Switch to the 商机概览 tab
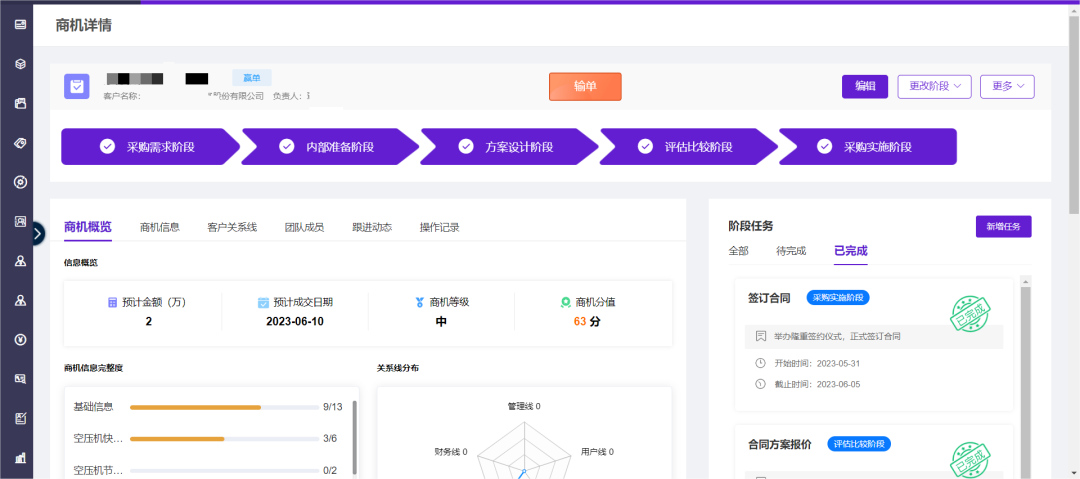This screenshot has height=479, width=1080. coord(87,227)
